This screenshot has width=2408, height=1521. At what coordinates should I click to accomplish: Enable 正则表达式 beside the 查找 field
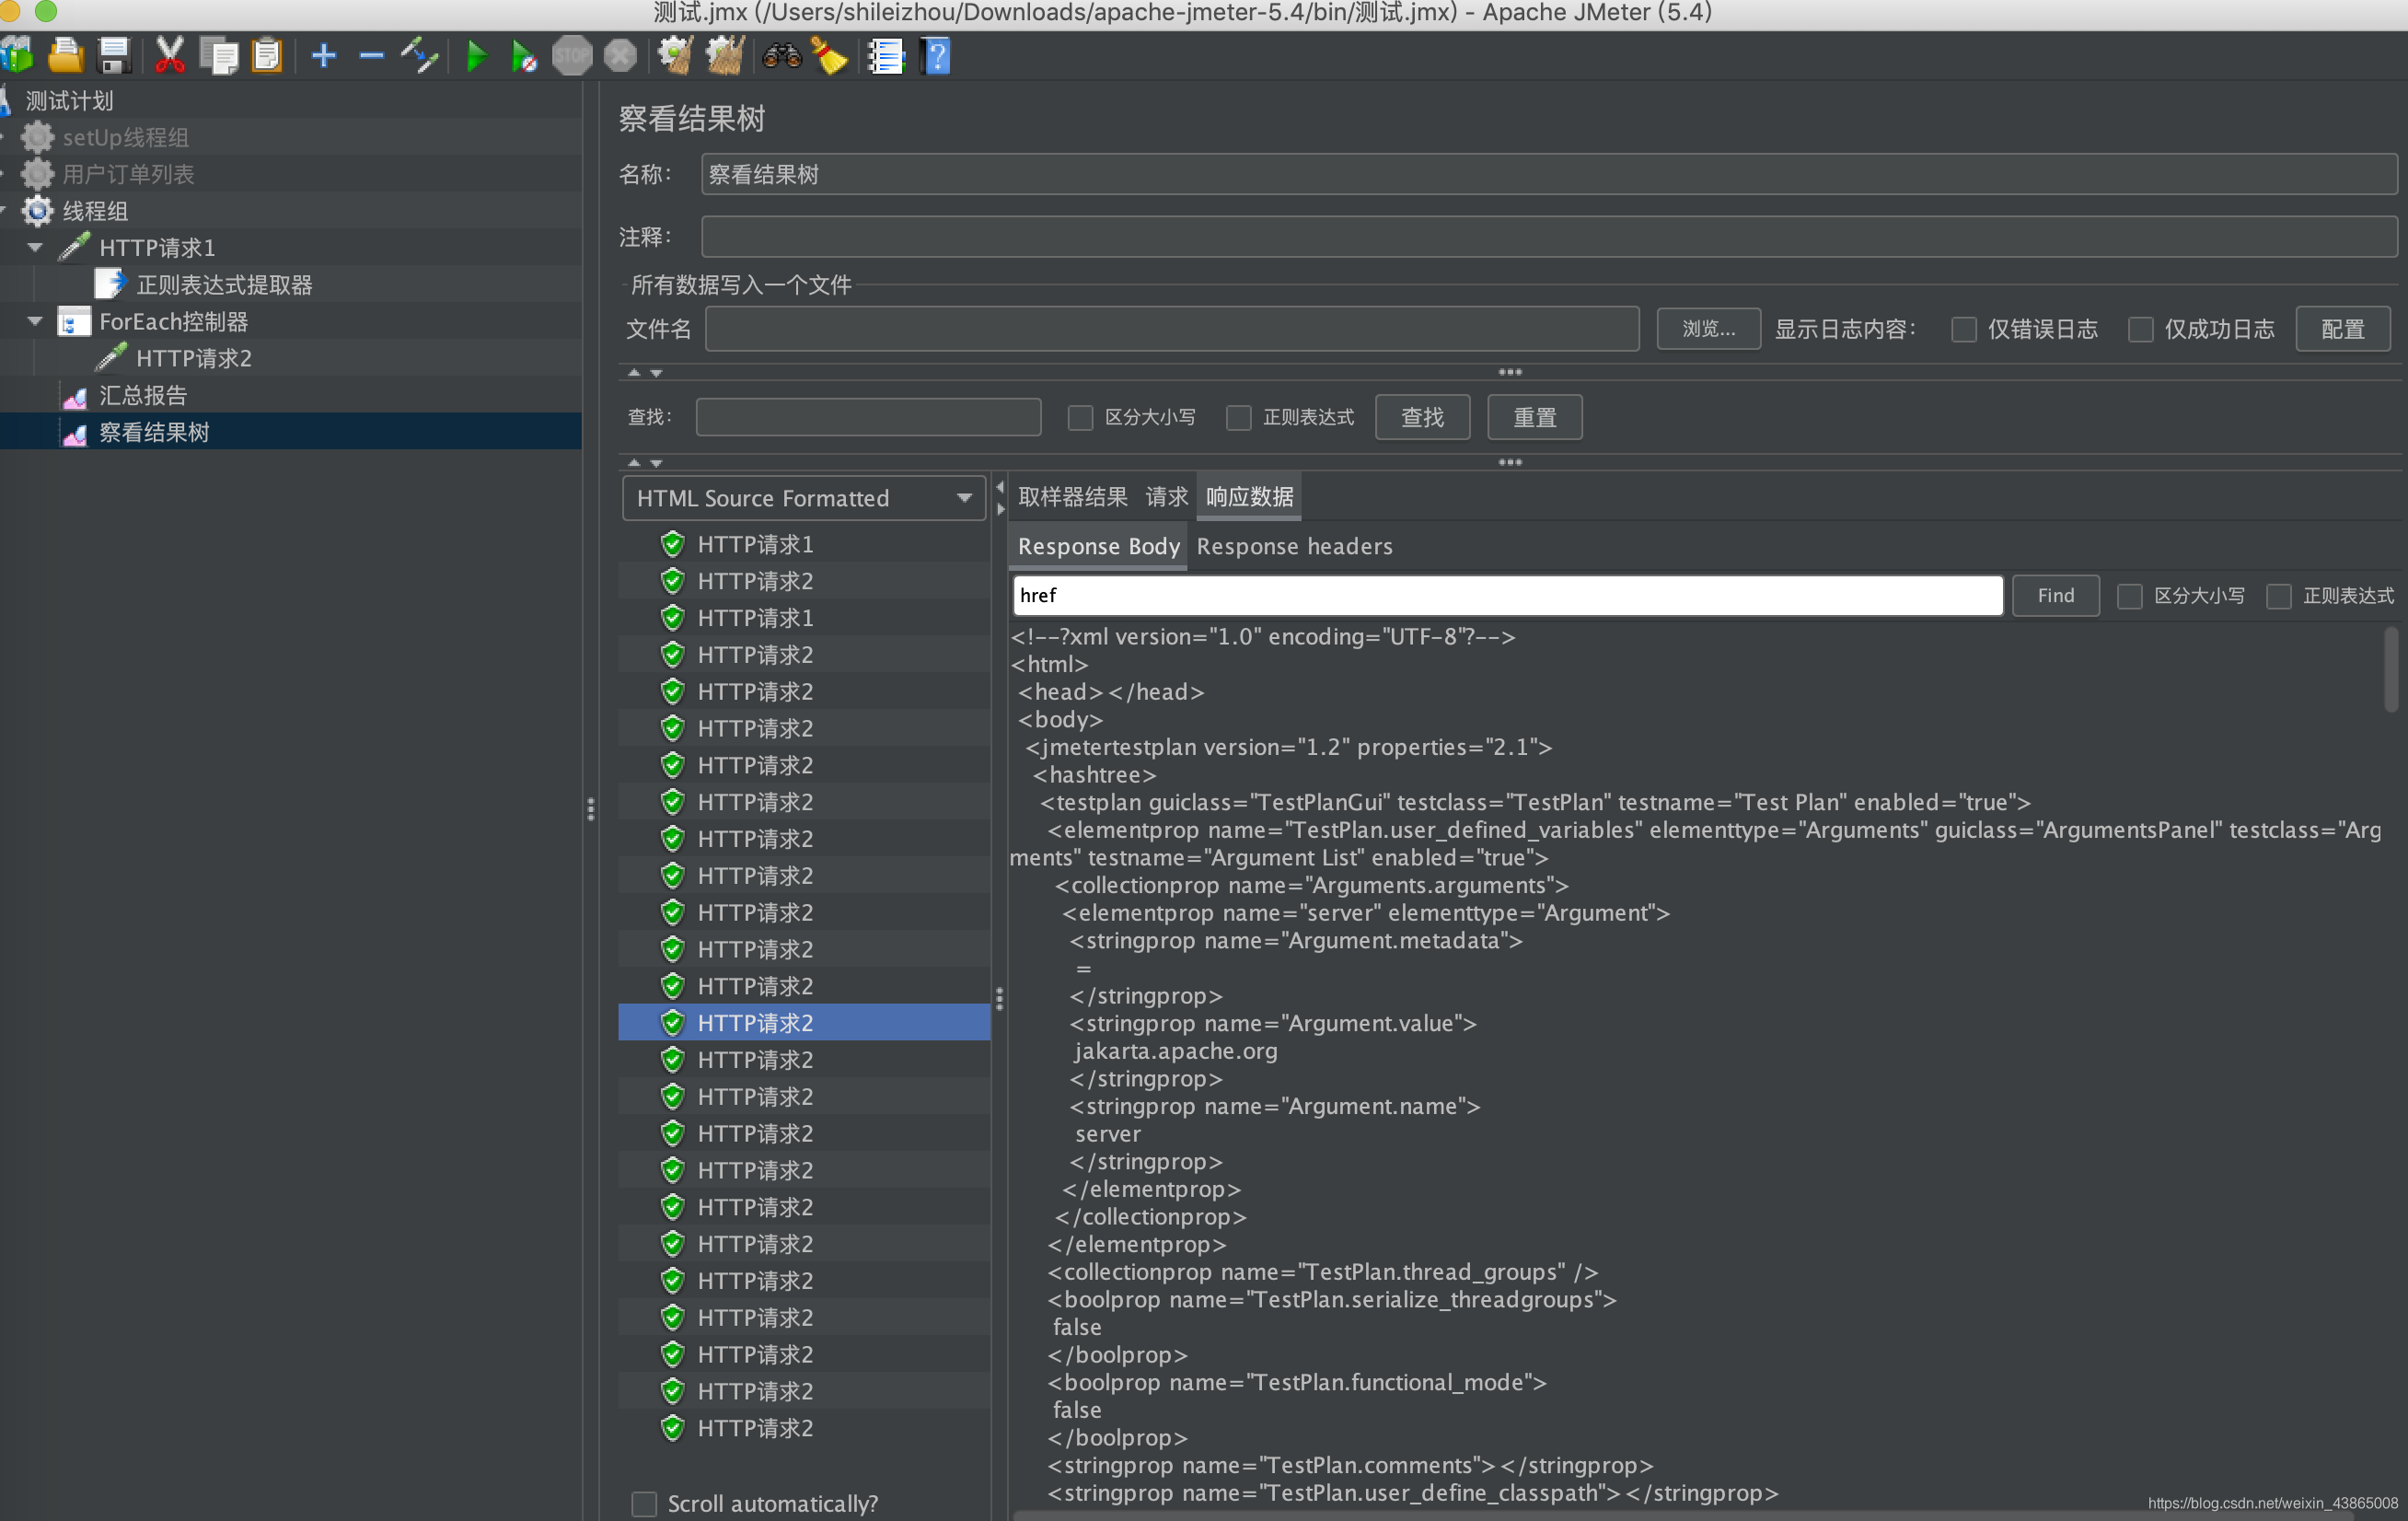point(1239,417)
